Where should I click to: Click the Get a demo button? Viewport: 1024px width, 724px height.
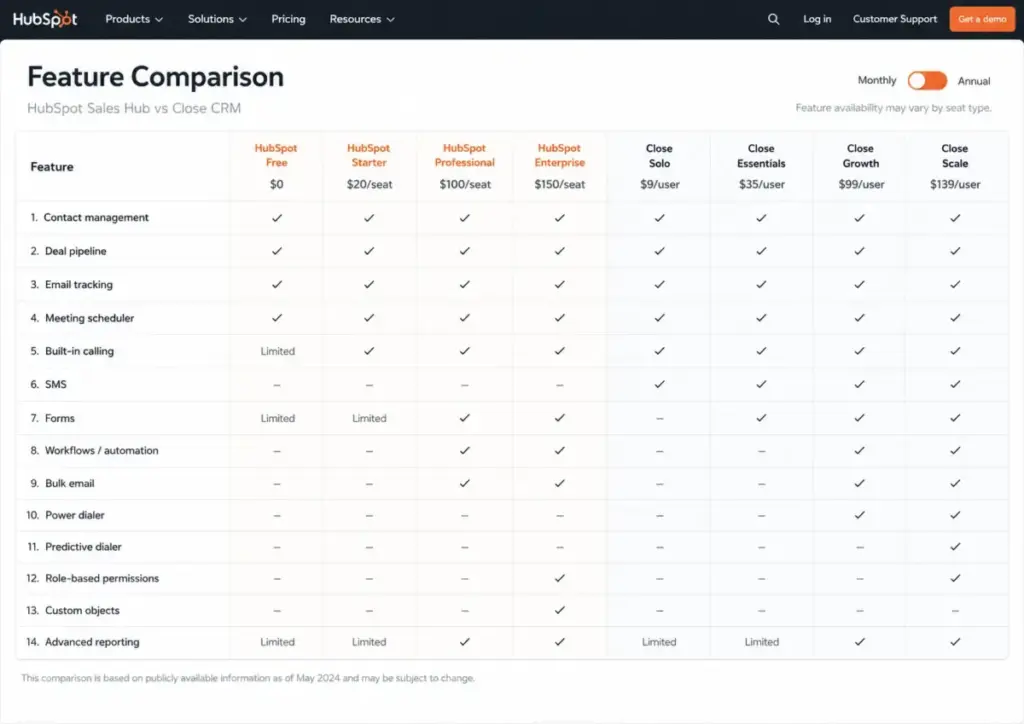click(x=982, y=19)
